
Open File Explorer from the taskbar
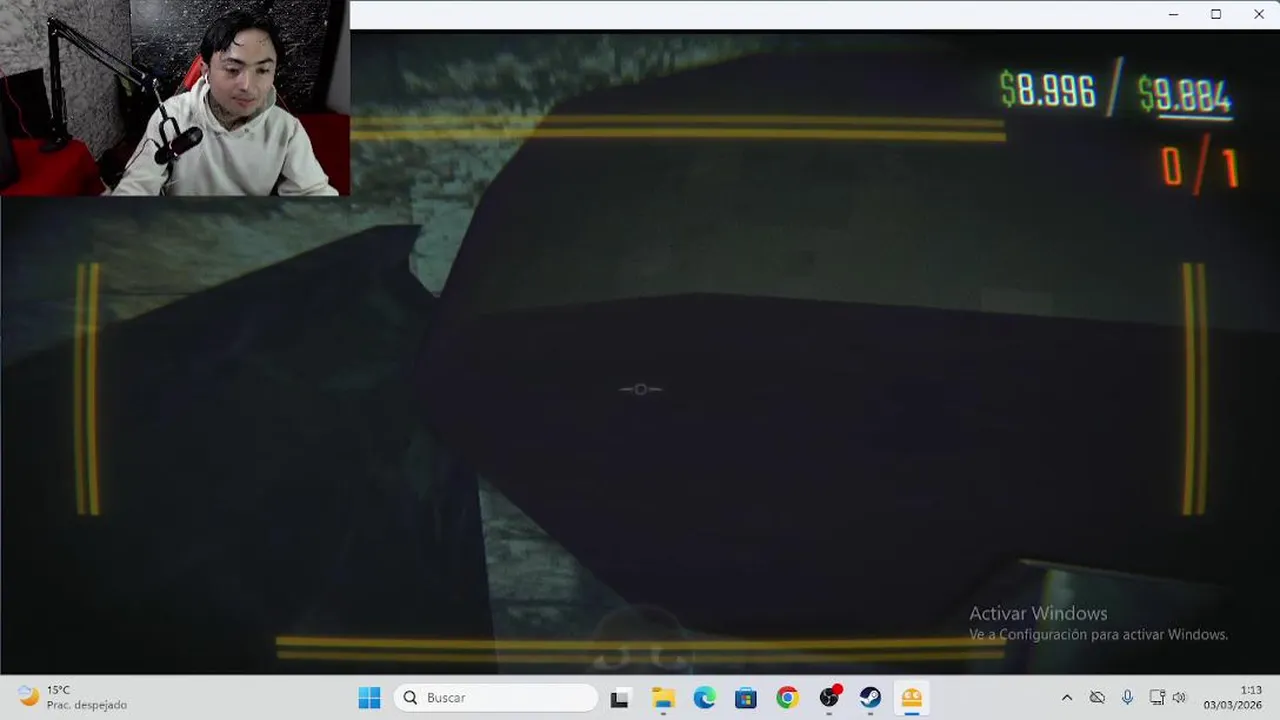tap(663, 698)
